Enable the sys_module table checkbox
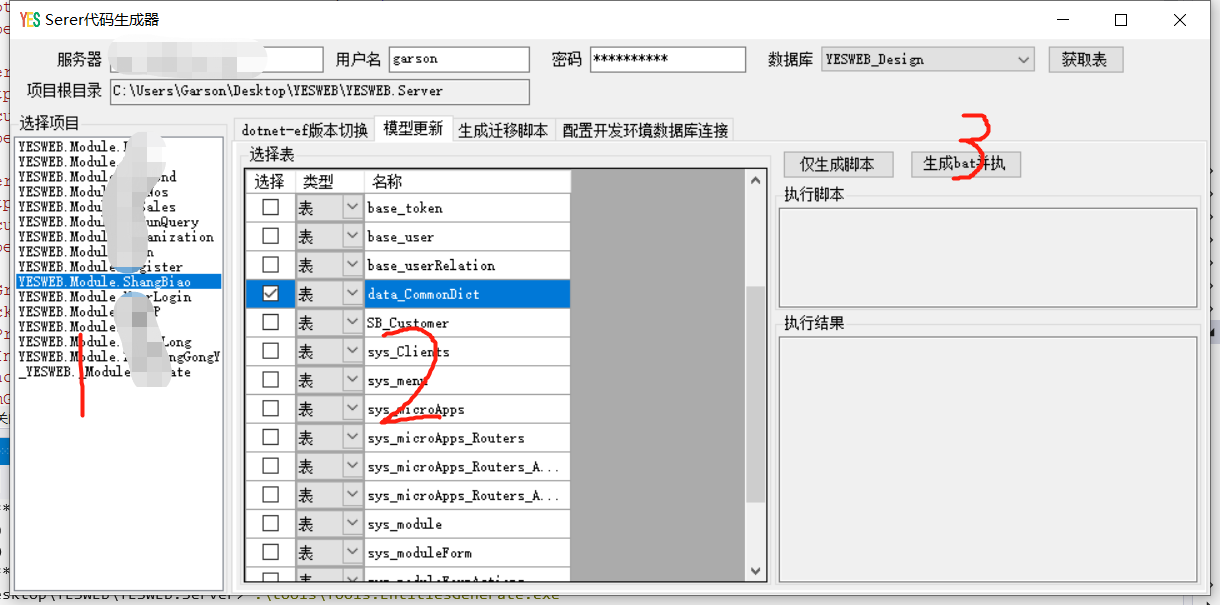 tap(270, 524)
